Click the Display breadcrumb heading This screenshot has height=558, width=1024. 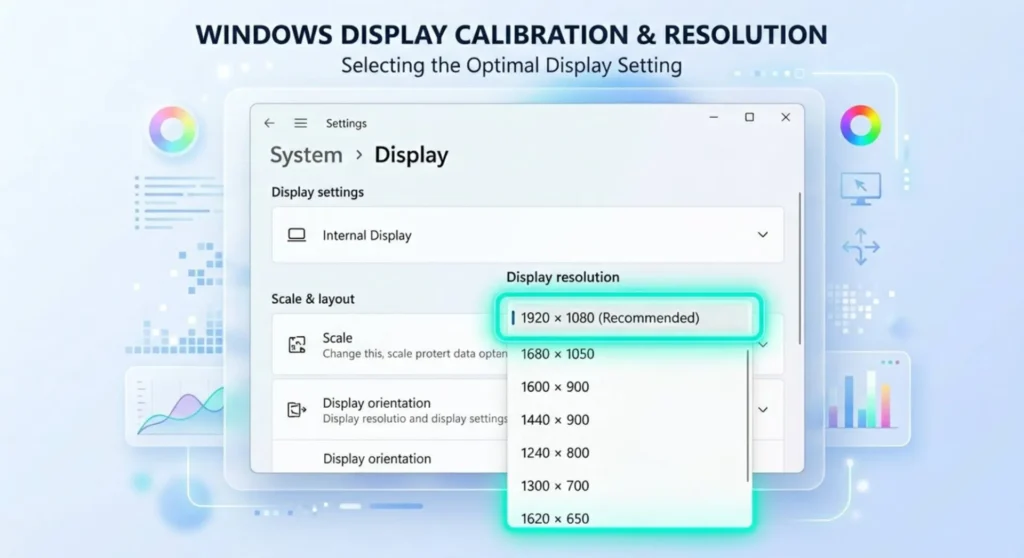pos(411,155)
